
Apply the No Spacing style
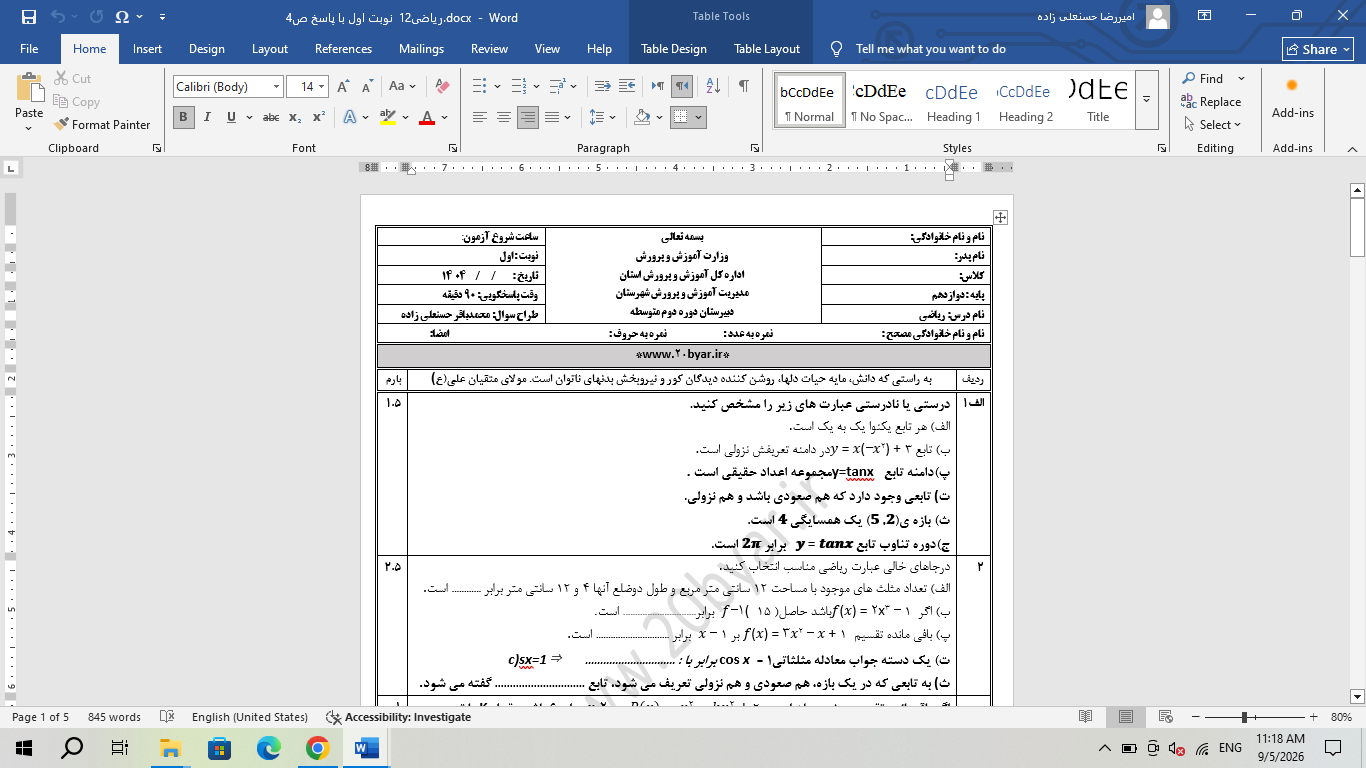[x=881, y=99]
